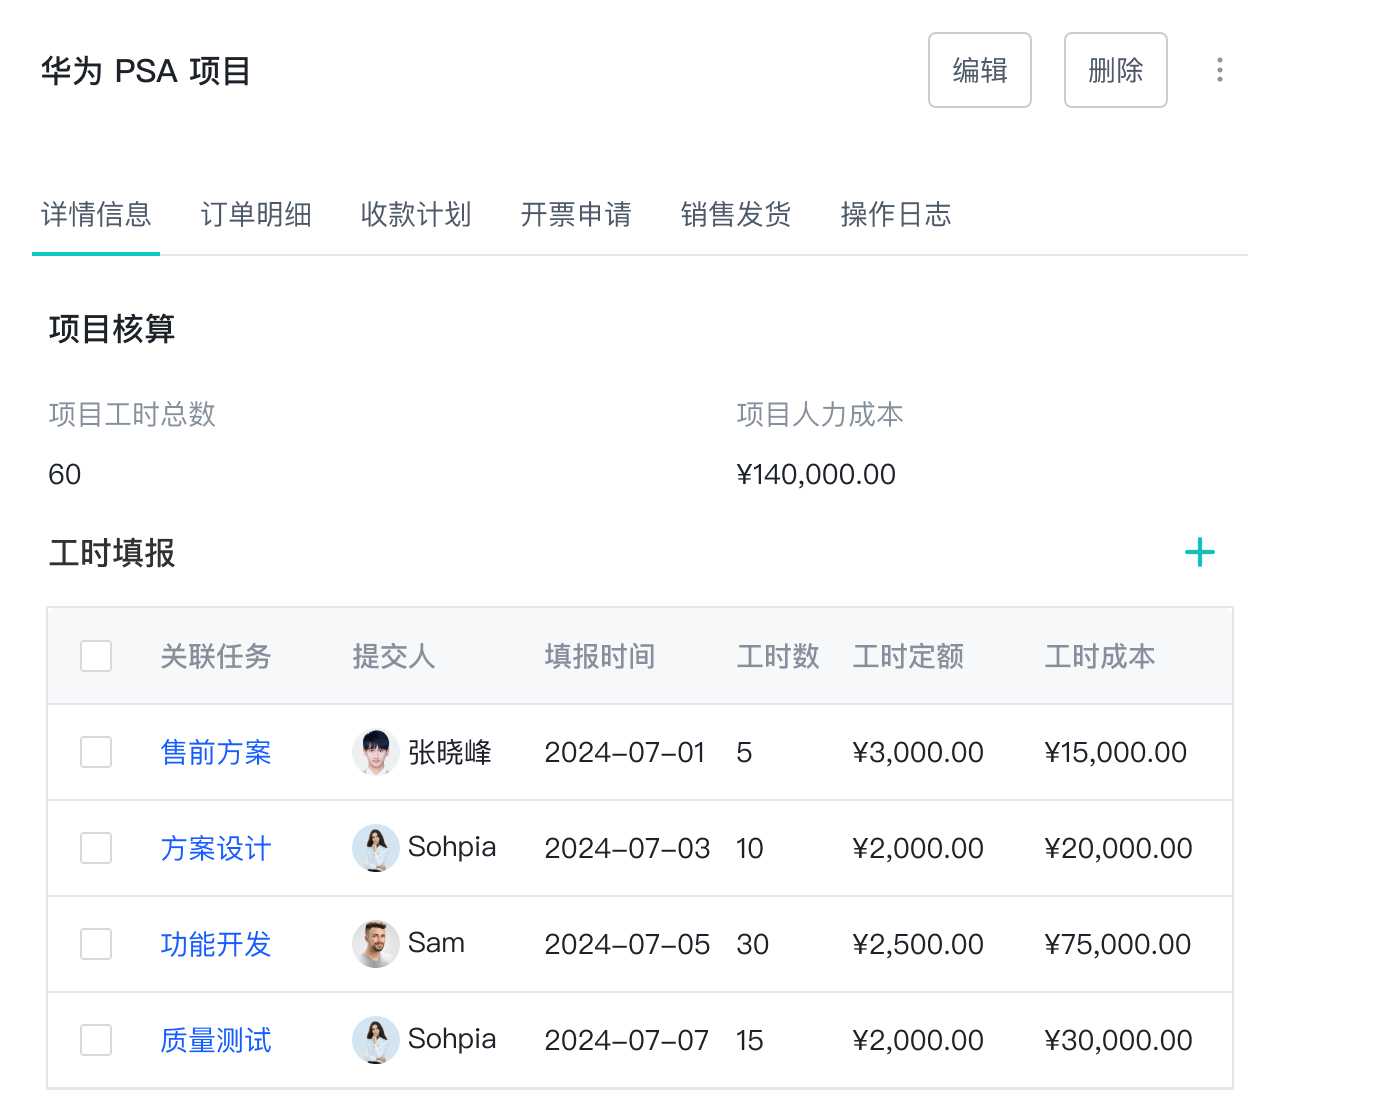Open the 收款计划 tab

pos(416,214)
